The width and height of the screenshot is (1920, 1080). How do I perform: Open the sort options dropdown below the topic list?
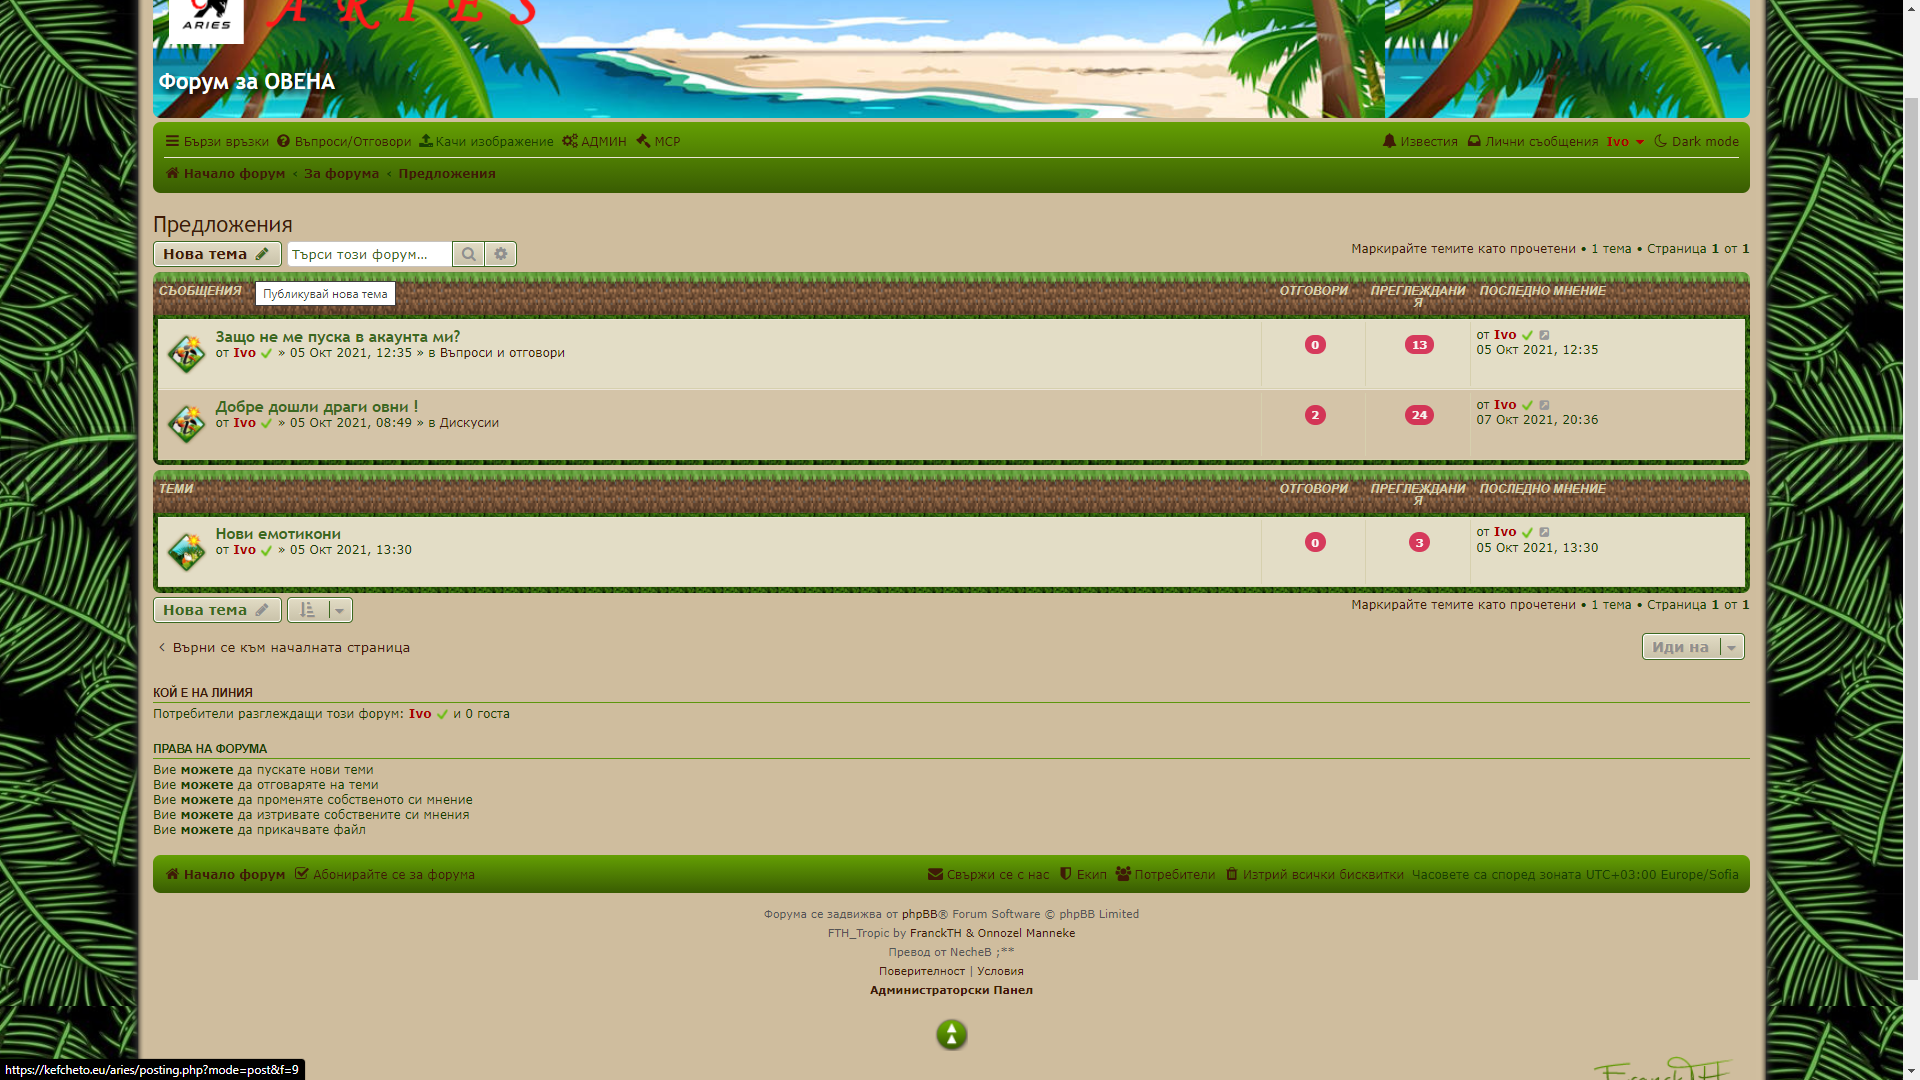[x=320, y=610]
